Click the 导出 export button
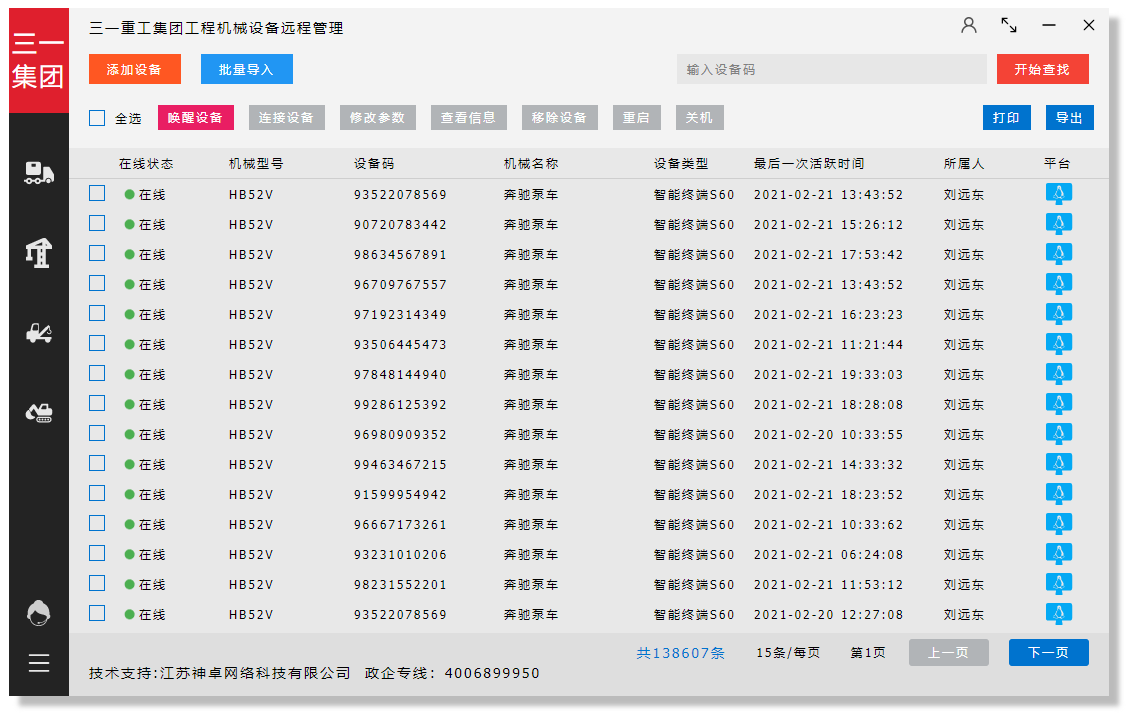Viewport: 1130px width, 720px height. (1069, 117)
